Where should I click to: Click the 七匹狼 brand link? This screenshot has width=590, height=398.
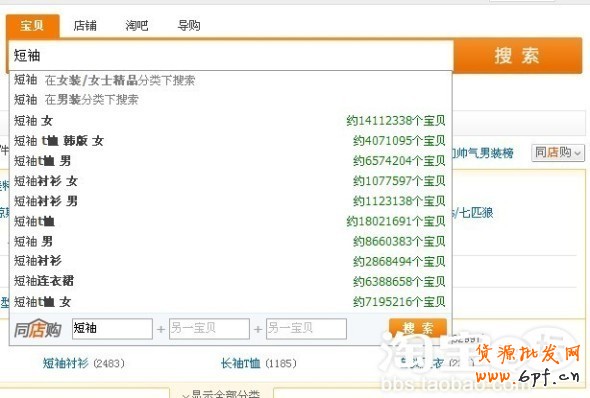[476, 213]
